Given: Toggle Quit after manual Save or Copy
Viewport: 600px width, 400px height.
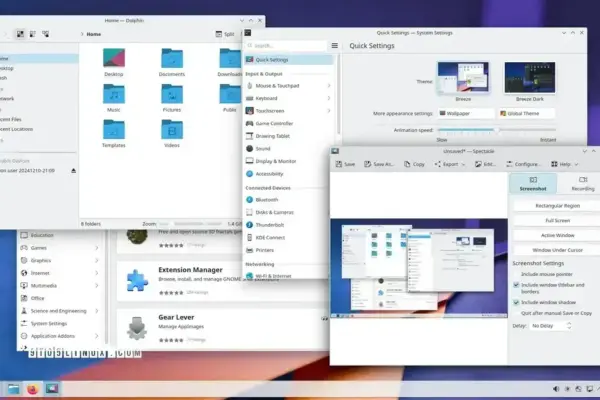Looking at the screenshot, I should click(x=516, y=313).
